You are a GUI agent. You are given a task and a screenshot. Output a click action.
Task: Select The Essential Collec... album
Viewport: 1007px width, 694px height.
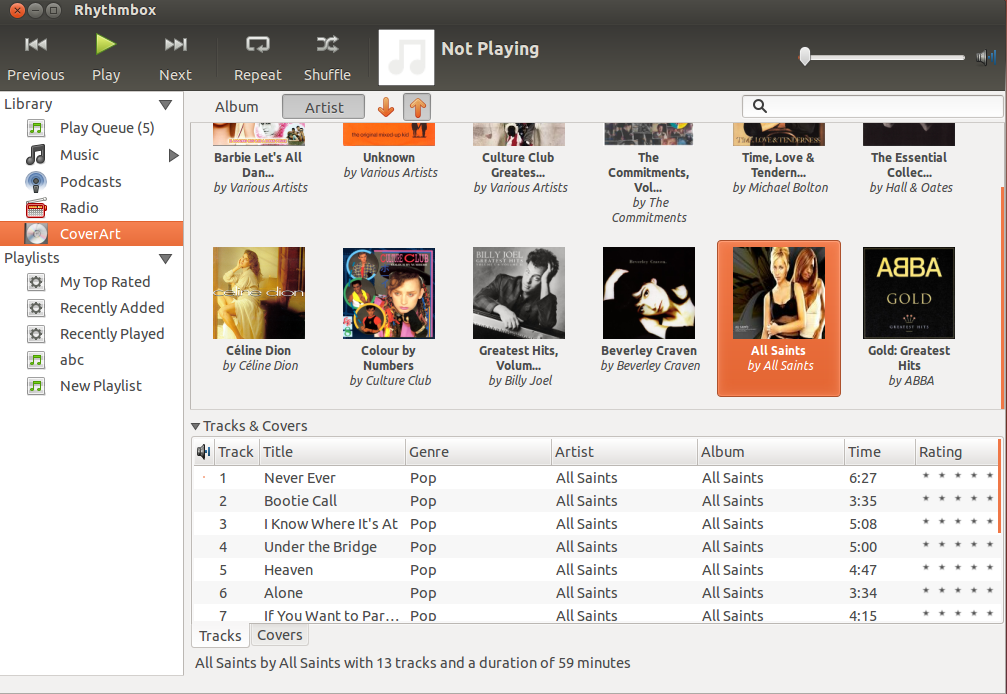909,159
